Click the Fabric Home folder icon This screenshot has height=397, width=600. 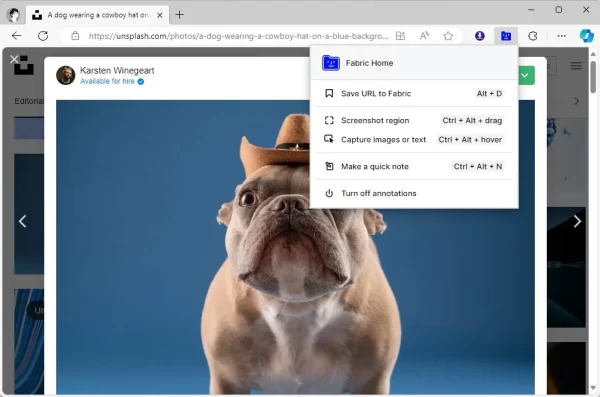coord(331,63)
